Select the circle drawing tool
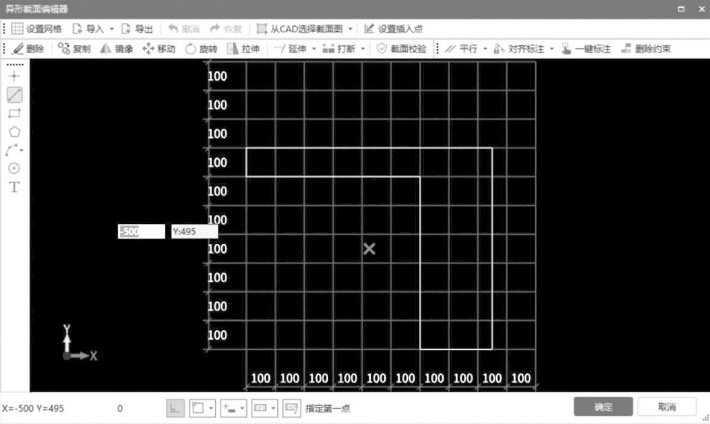The width and height of the screenshot is (710, 424). pyautogui.click(x=14, y=169)
